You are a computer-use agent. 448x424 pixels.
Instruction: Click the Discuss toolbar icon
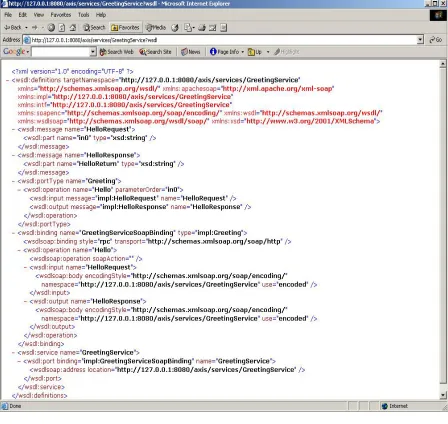coord(224,28)
